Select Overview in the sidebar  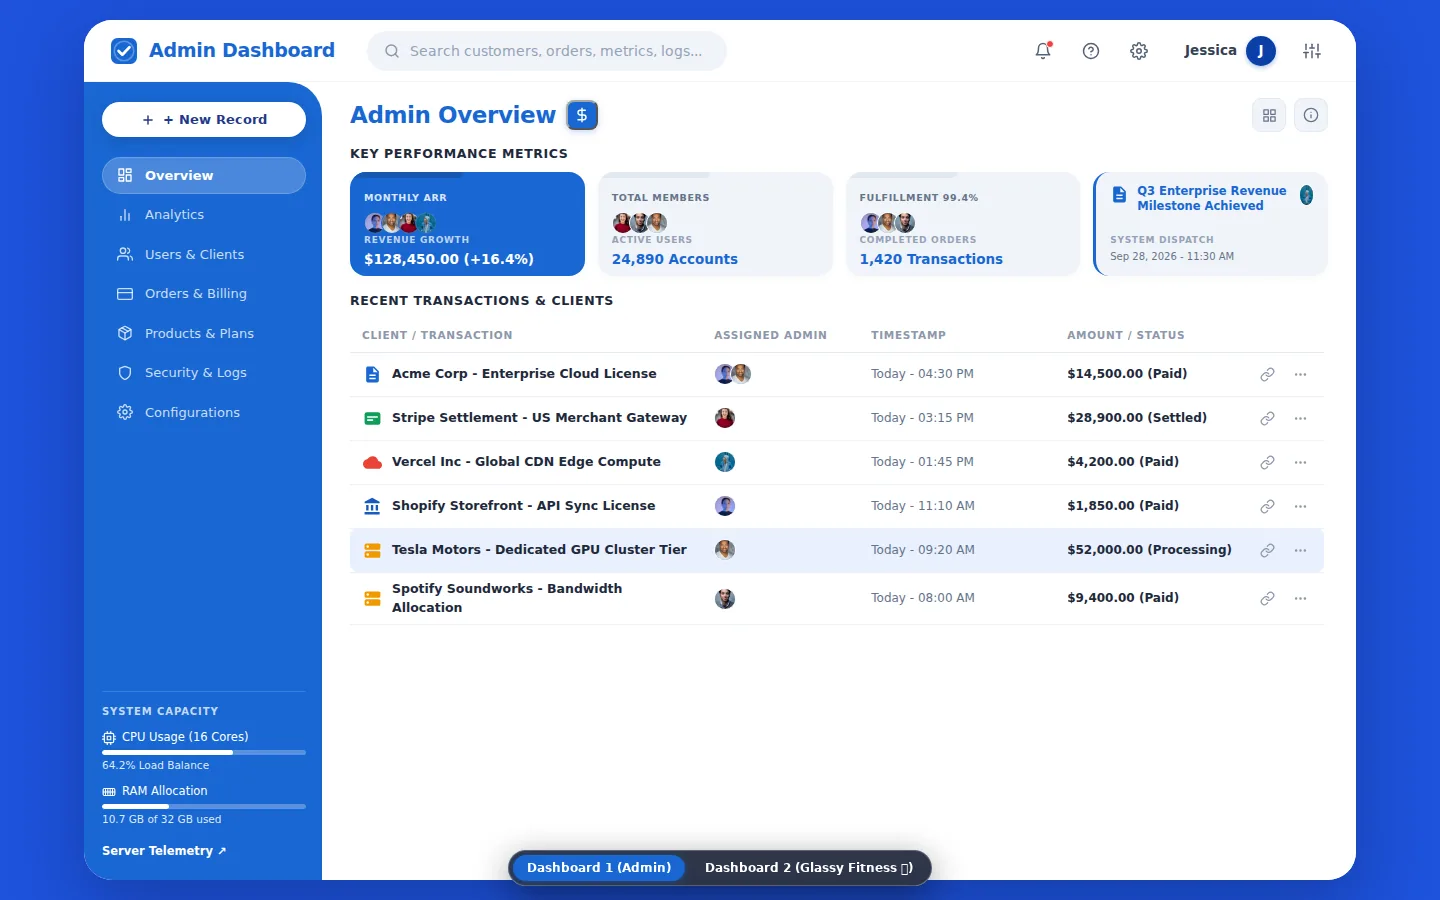(x=204, y=175)
